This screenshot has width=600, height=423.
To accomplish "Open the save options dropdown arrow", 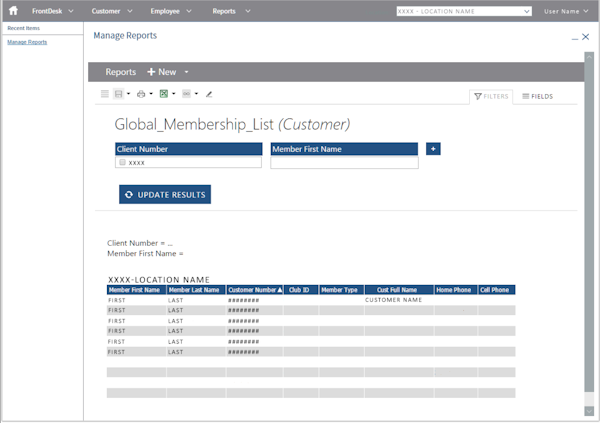I will click(129, 94).
